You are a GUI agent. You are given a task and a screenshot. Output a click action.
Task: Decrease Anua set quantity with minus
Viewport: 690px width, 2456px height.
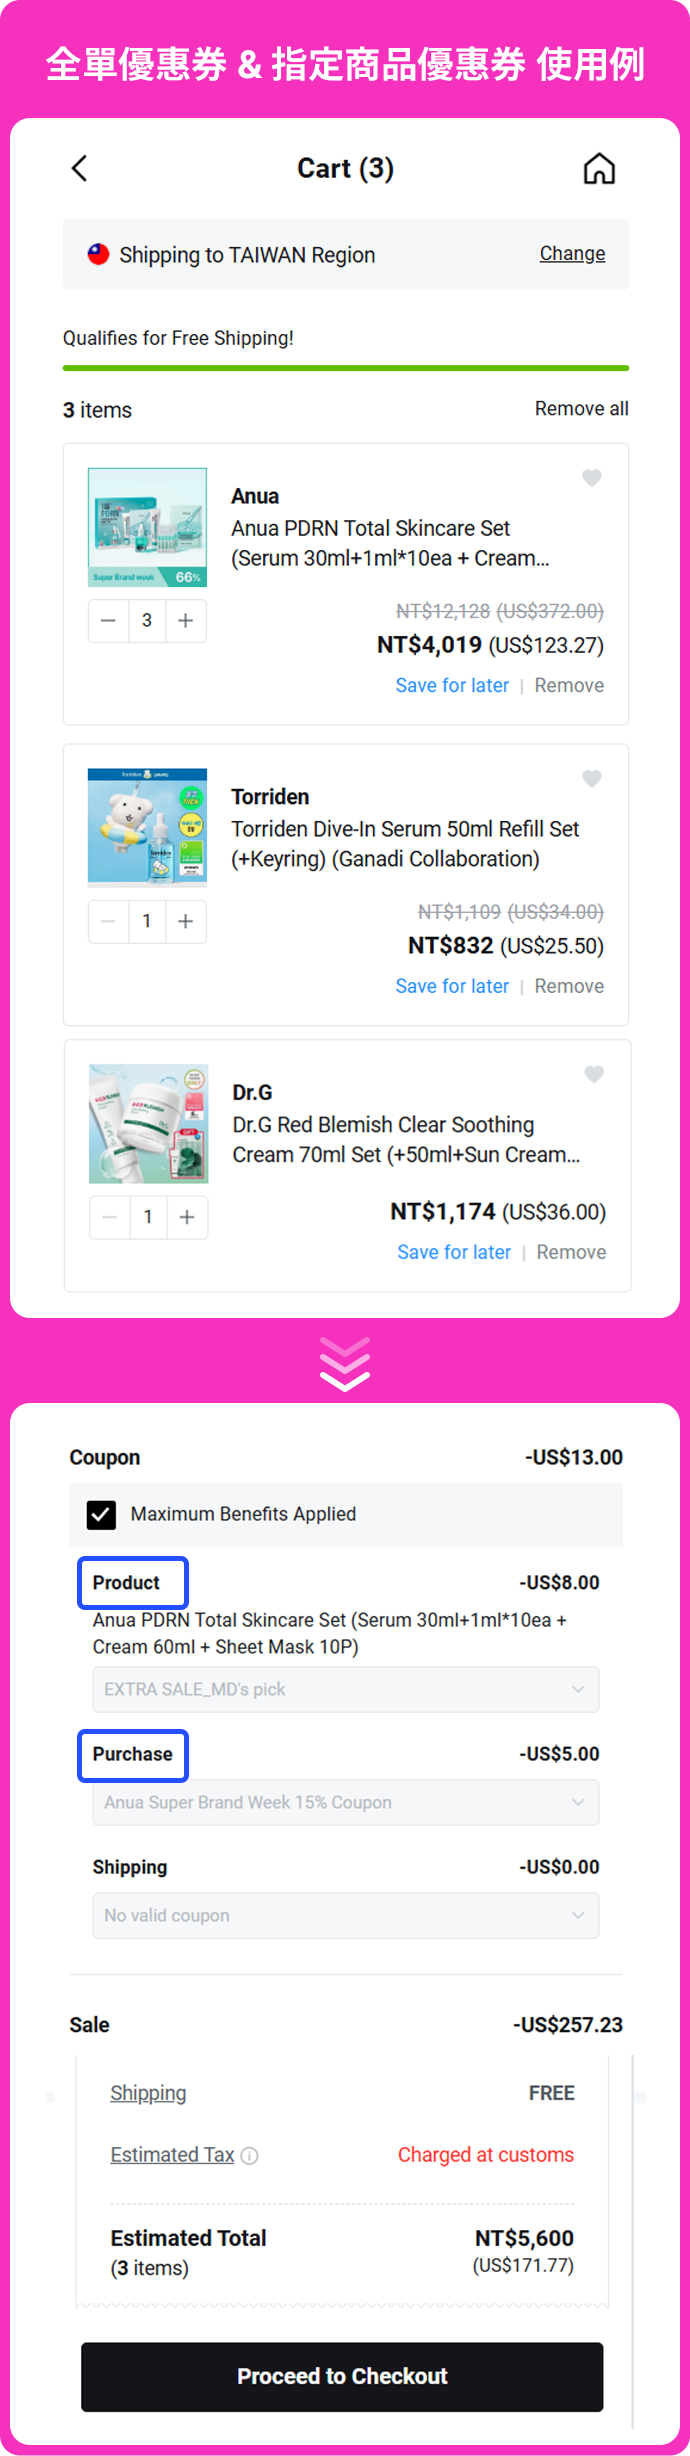[x=108, y=621]
